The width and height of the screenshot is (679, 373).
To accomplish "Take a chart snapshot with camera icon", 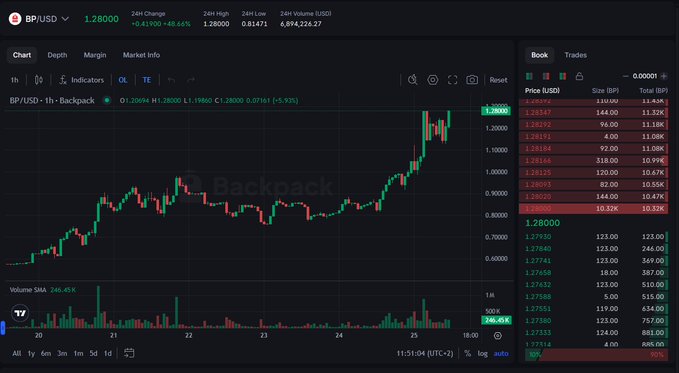I will click(472, 80).
